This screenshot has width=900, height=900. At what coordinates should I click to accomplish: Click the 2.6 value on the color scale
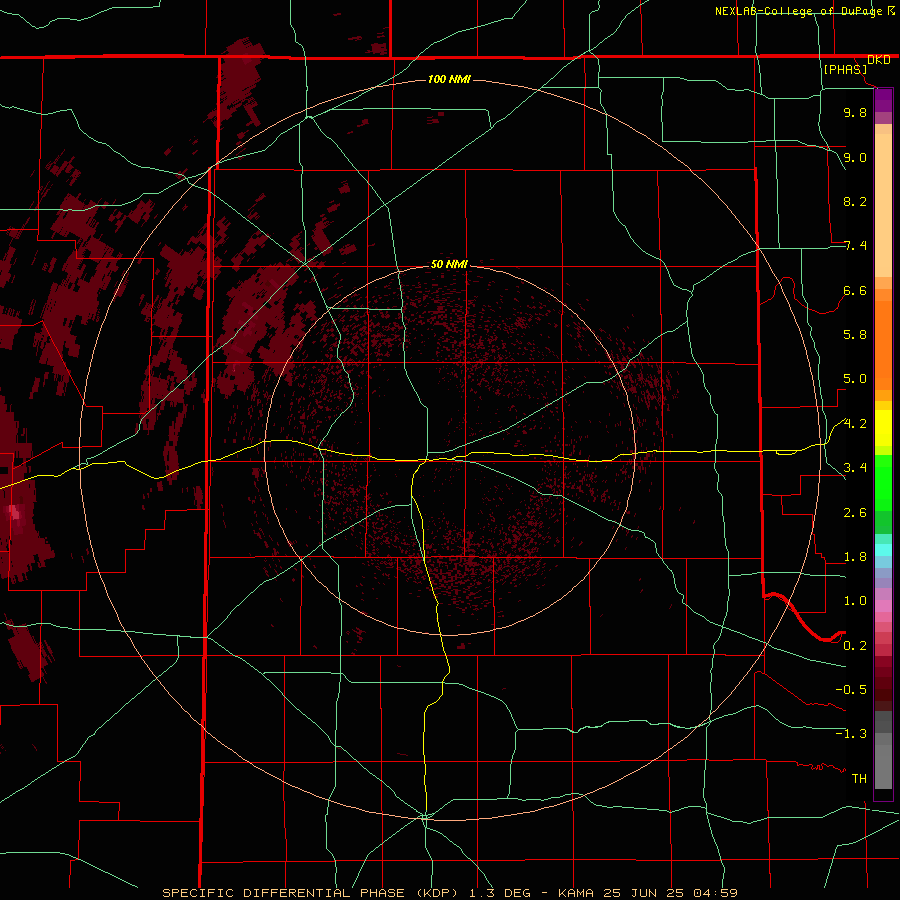pos(855,513)
